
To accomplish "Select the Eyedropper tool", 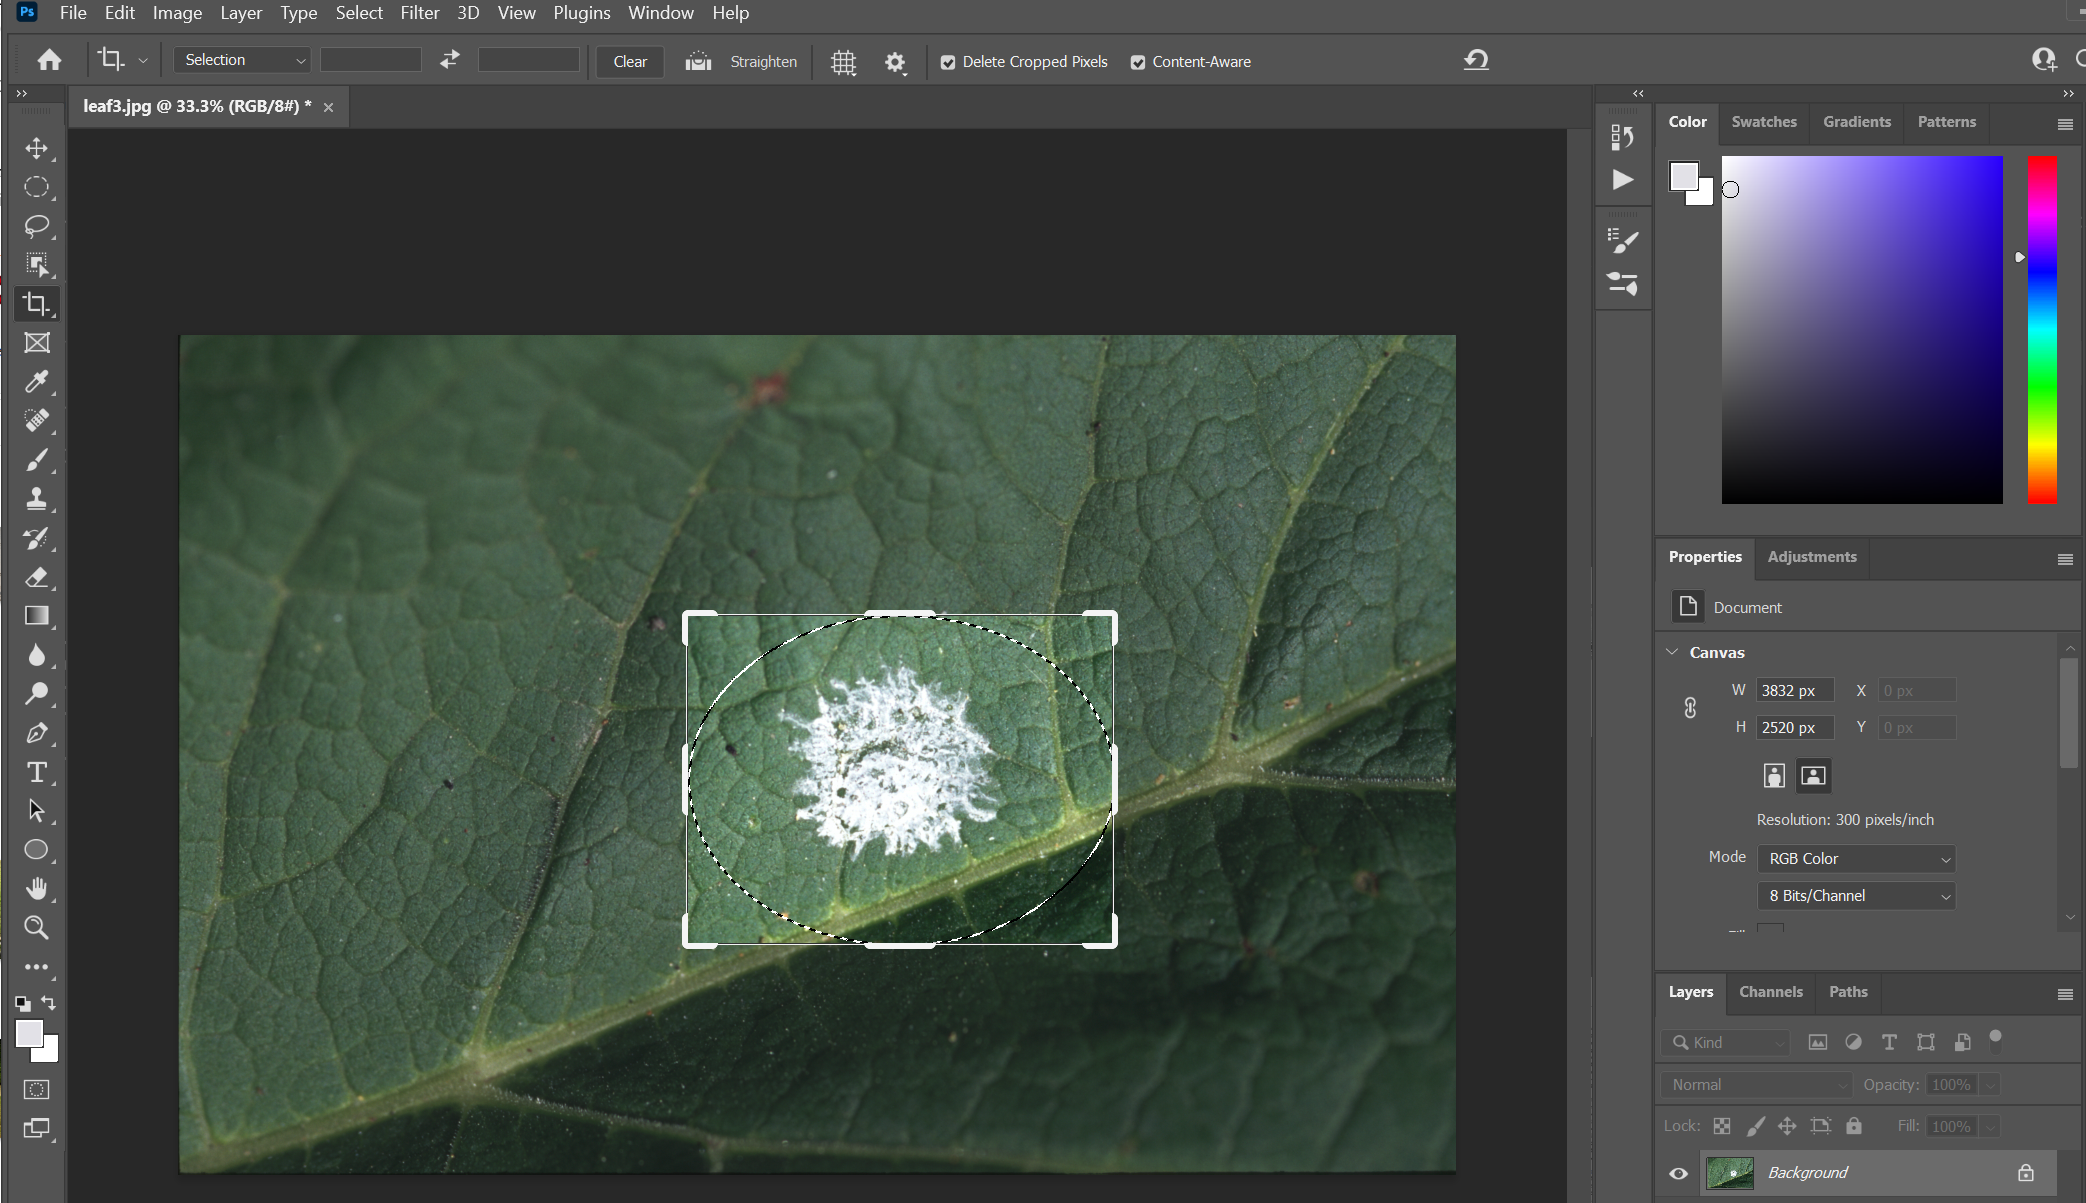I will coord(37,382).
